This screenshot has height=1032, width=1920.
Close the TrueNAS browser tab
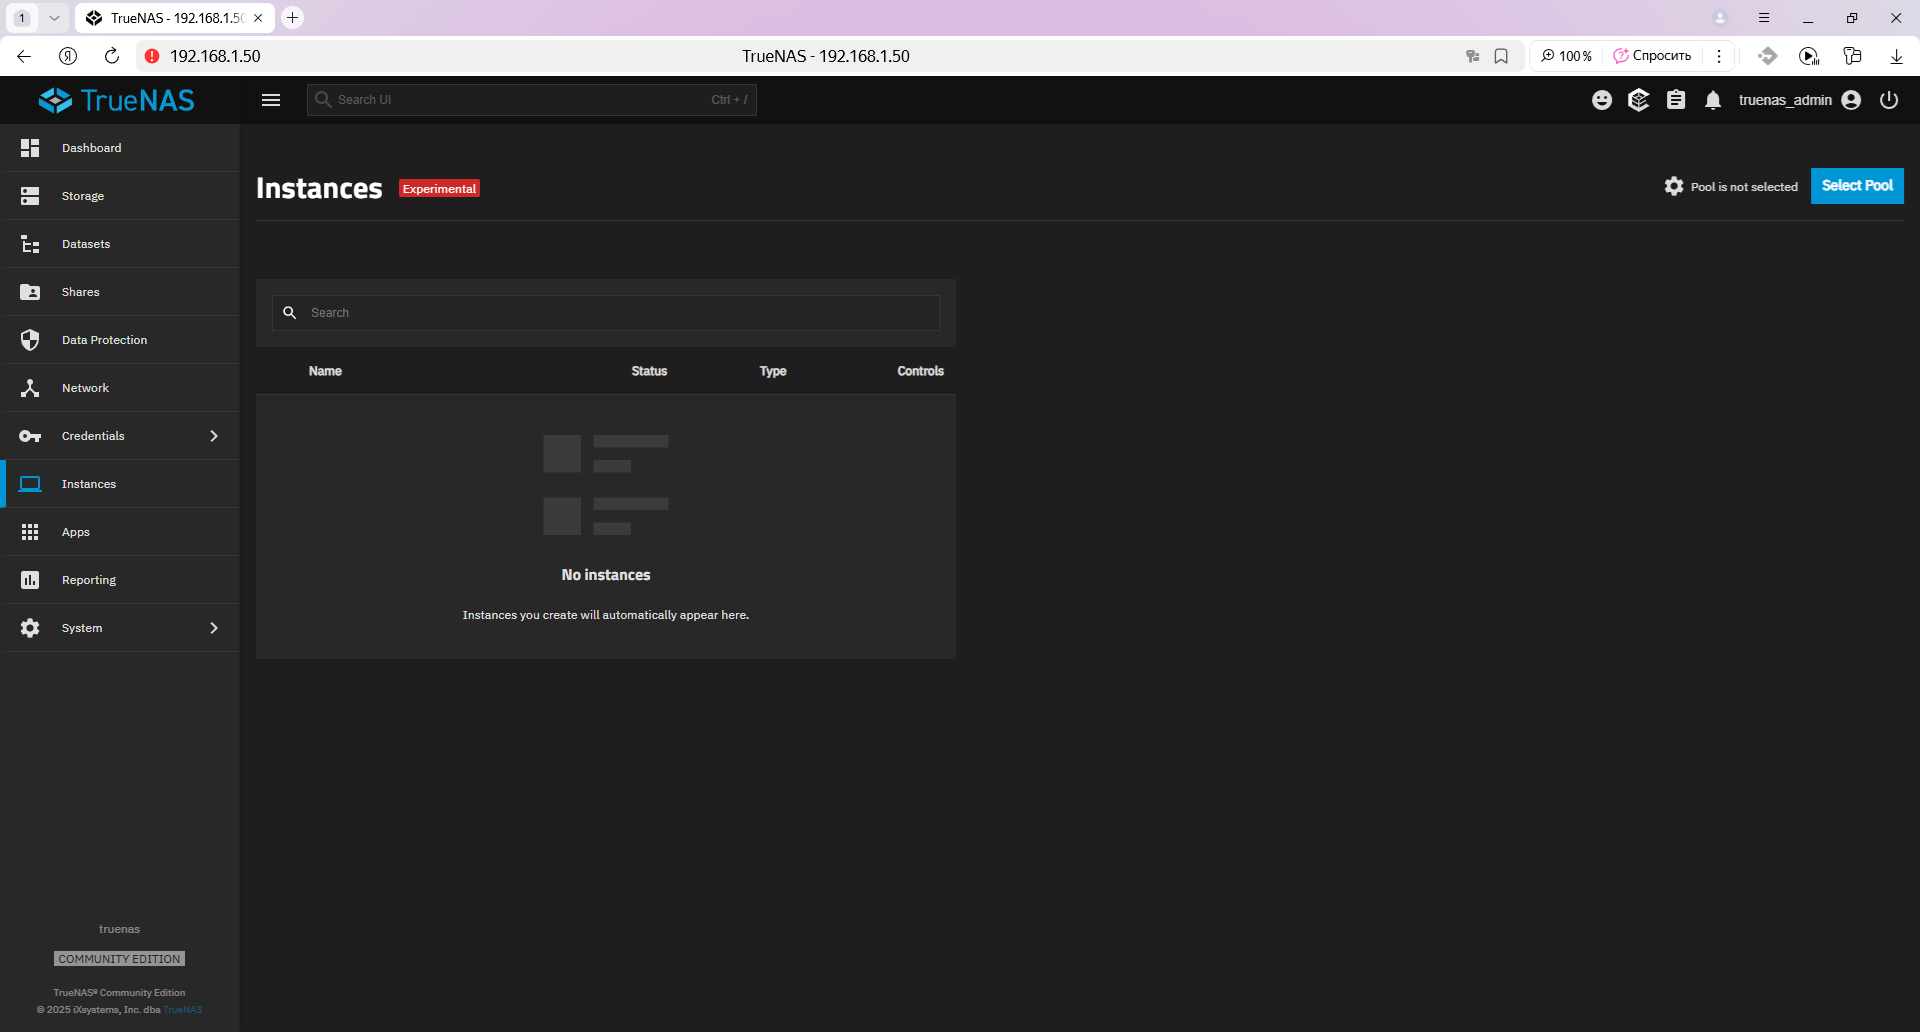258,18
